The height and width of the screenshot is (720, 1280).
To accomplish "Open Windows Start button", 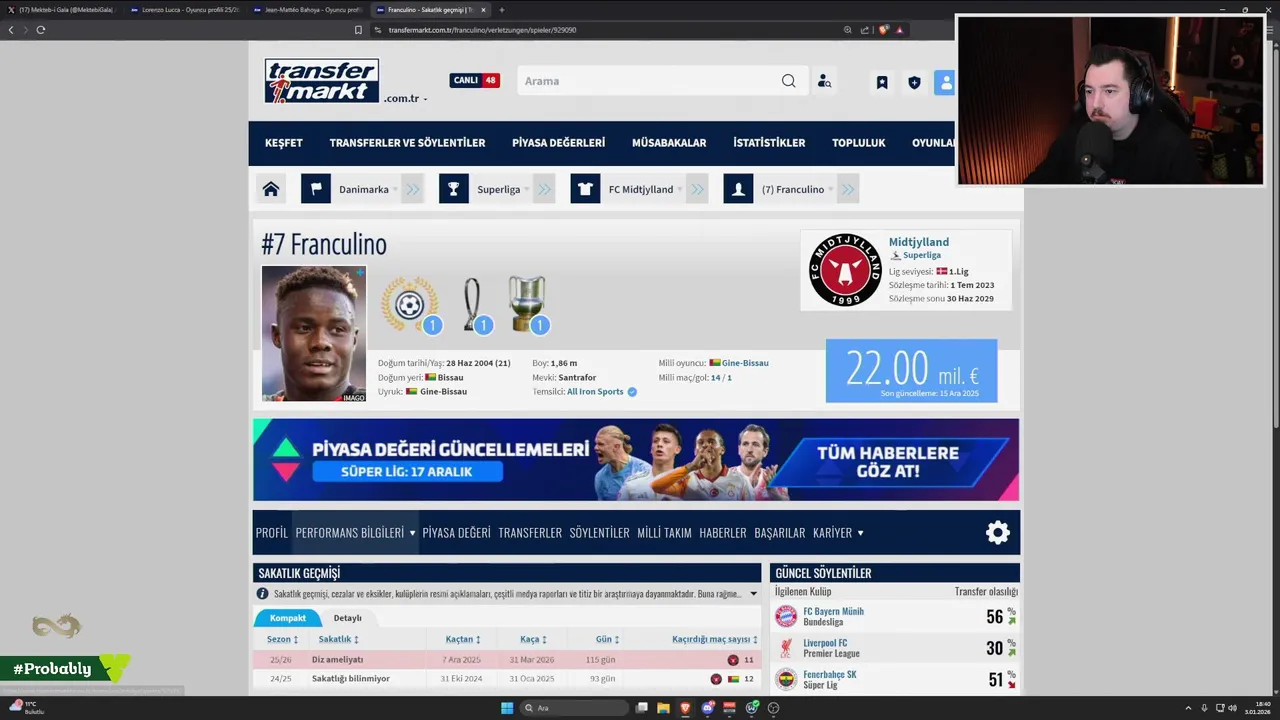I will click(x=507, y=708).
